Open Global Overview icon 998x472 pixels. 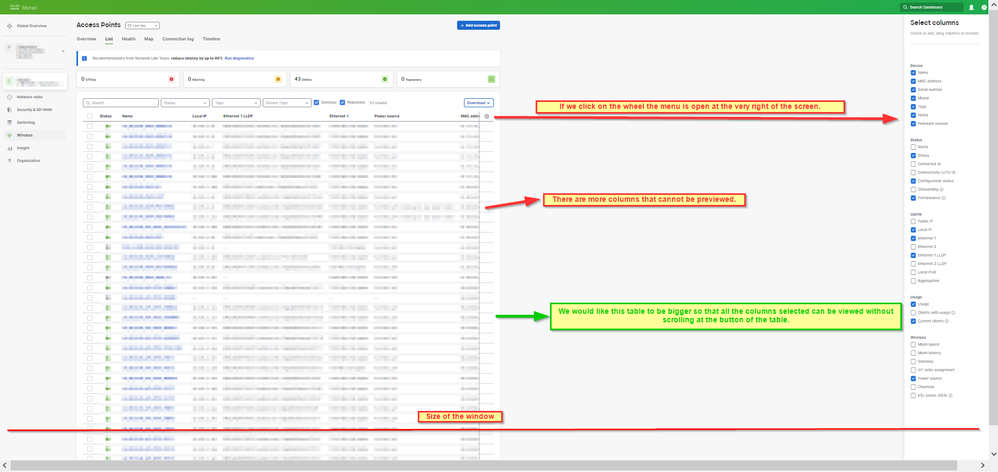click(10, 26)
